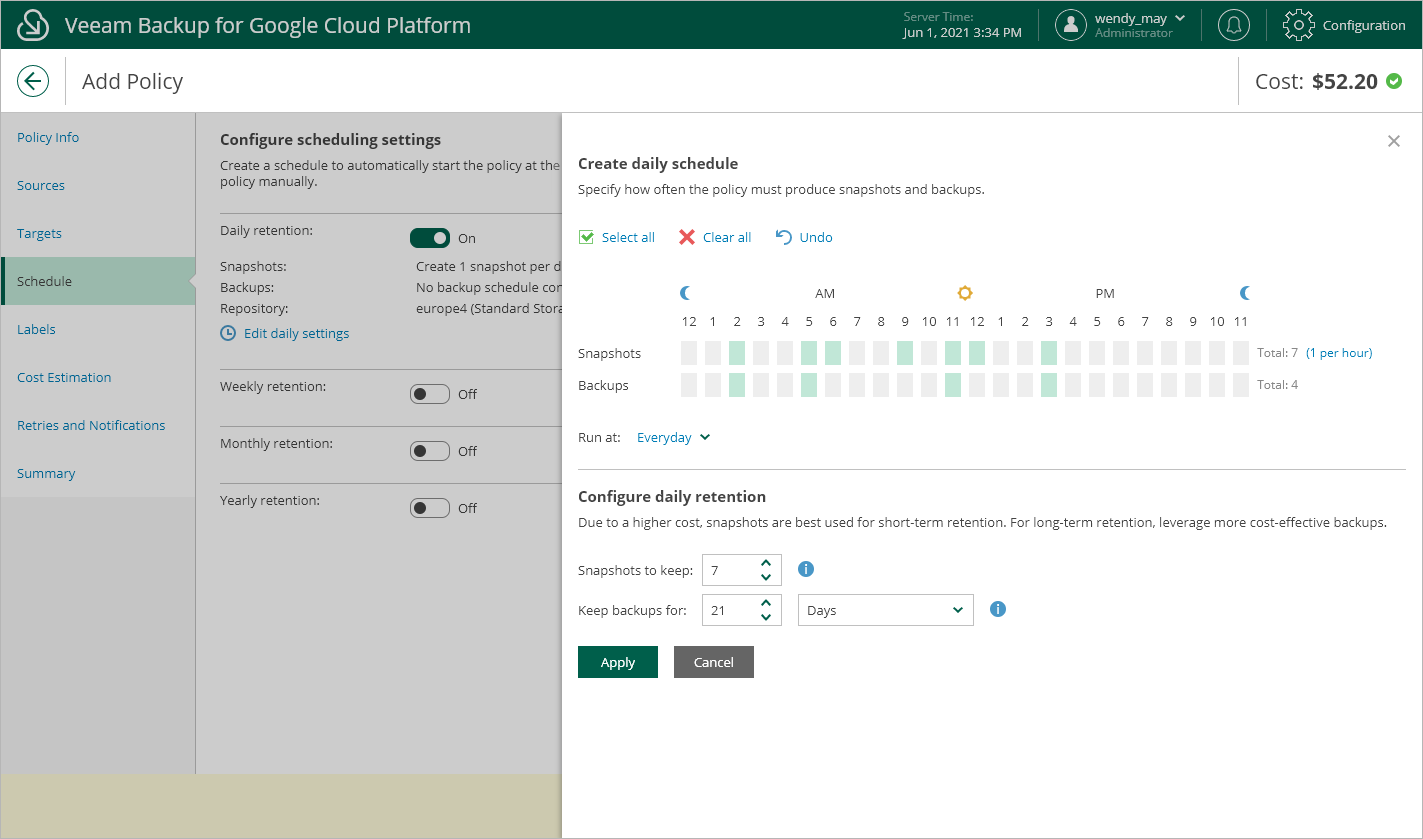Viewport: 1423px width, 839px height.
Task: Click the Create daily schedule heading
Action: click(x=658, y=163)
